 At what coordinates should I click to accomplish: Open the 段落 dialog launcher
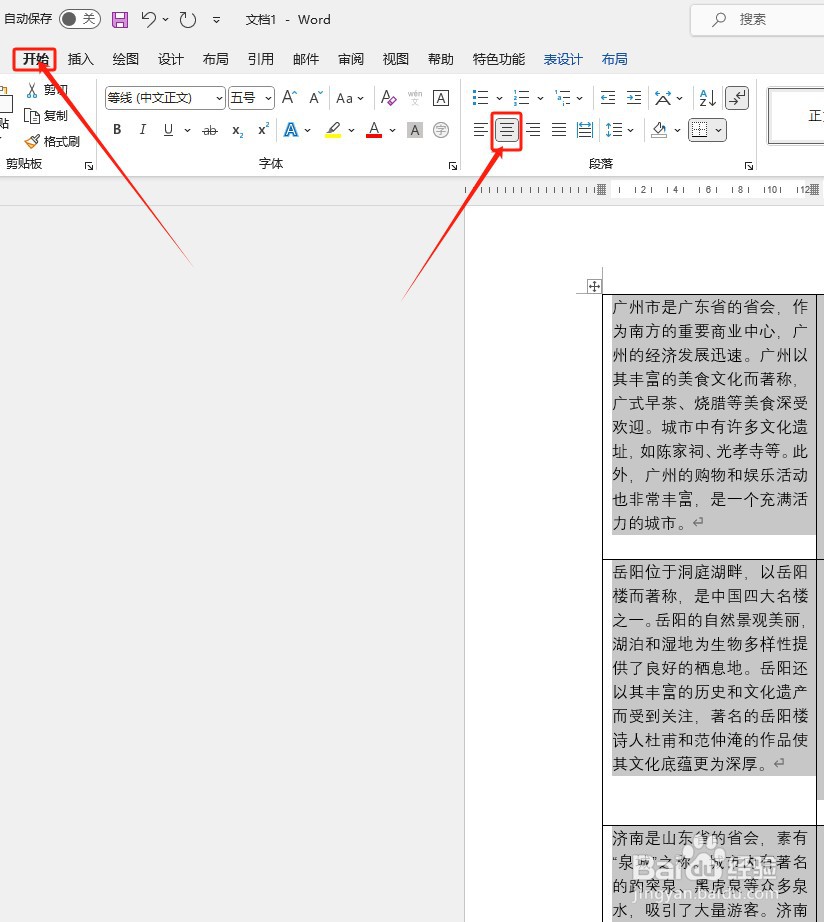[x=749, y=164]
